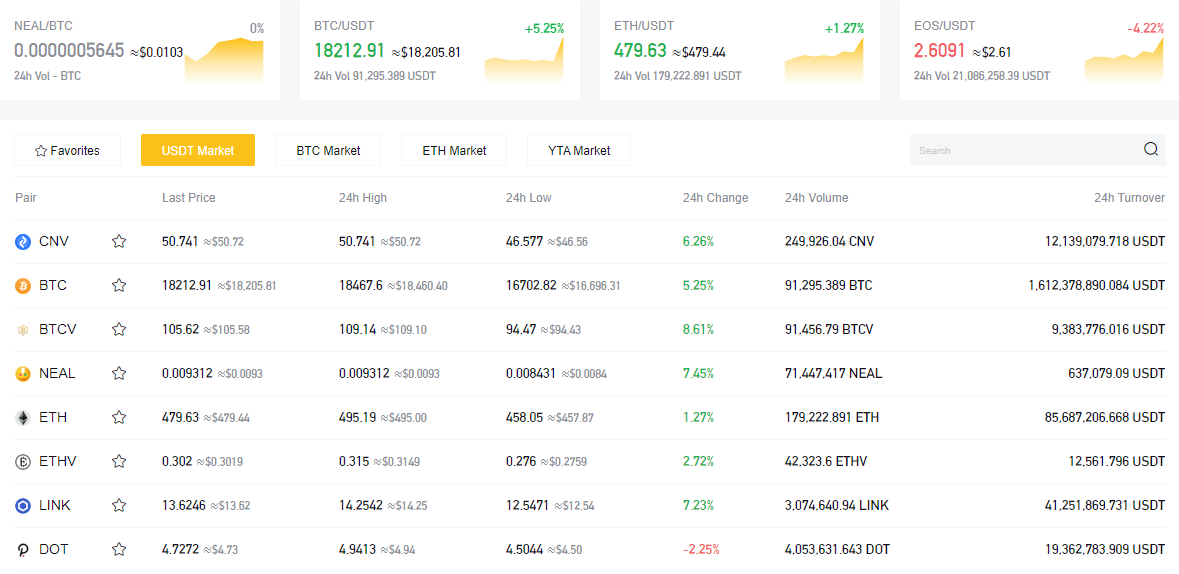Sort by the 24h Volume column header
This screenshot has width=1179, height=574.
(817, 198)
